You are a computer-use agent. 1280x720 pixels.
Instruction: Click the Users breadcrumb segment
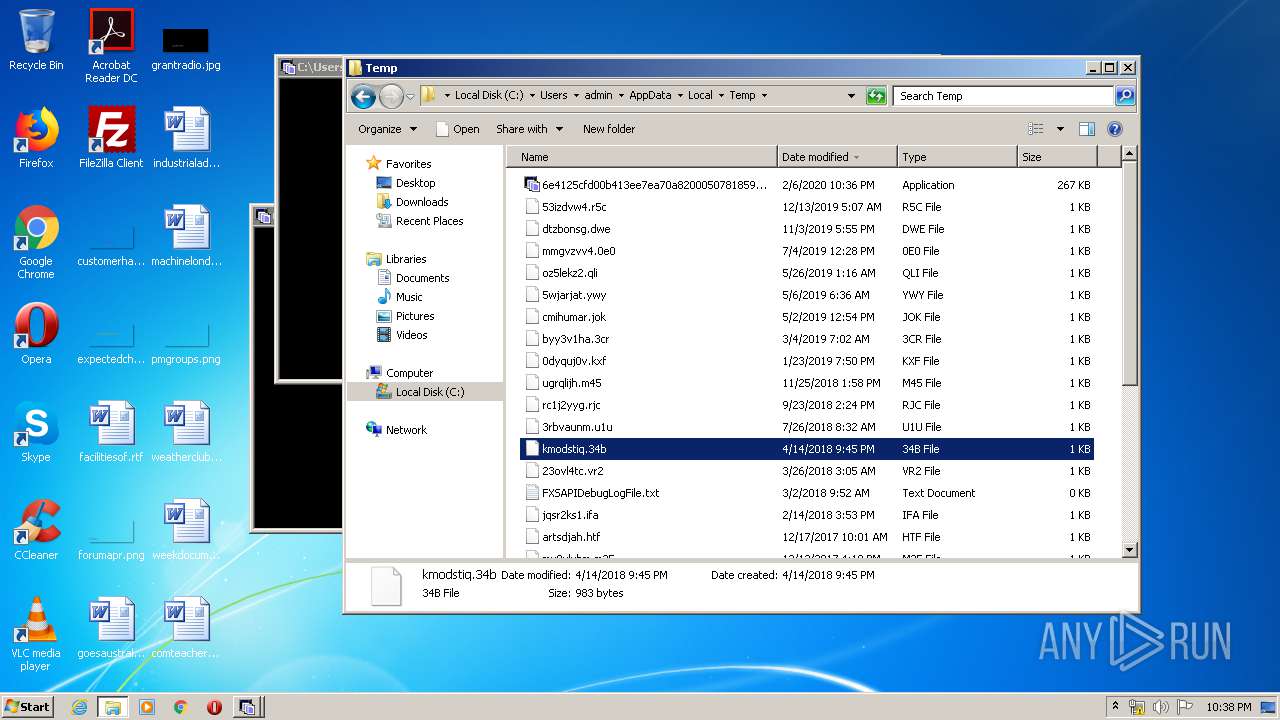tap(553, 96)
